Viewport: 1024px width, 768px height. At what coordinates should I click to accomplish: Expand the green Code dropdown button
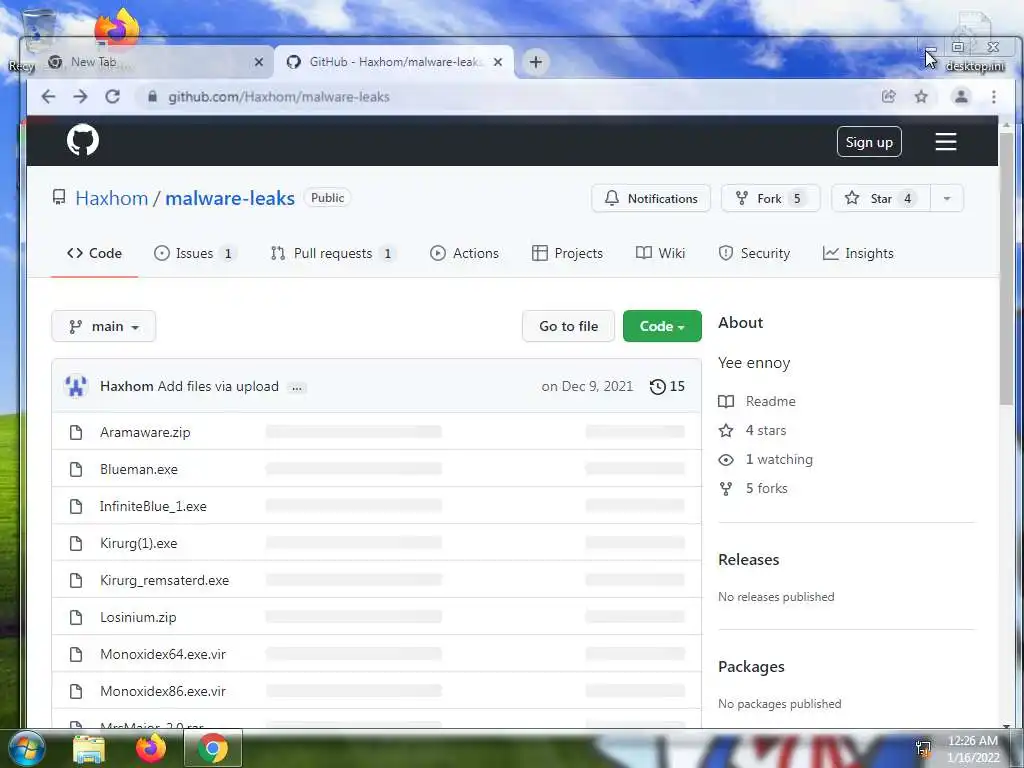[662, 327]
